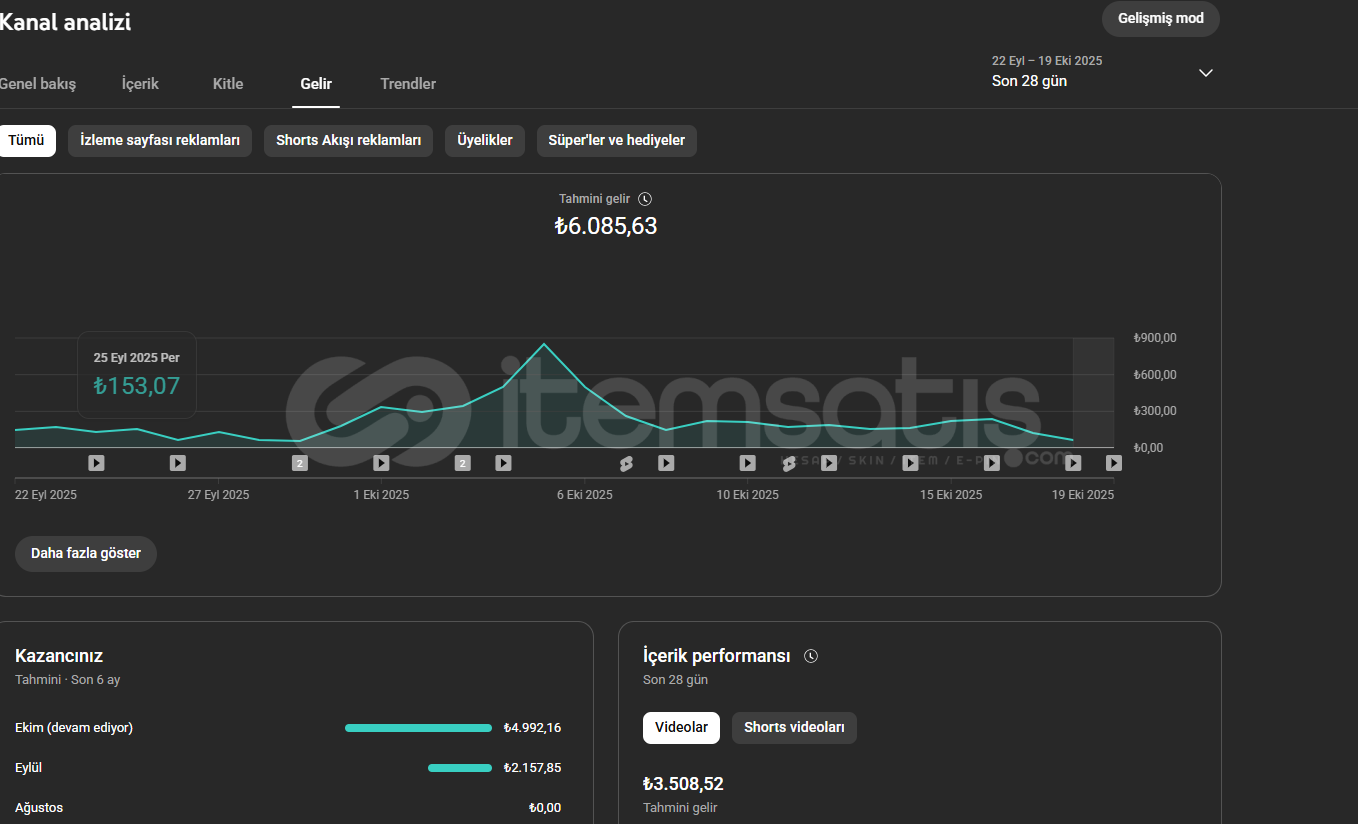Switch to the Kitle tab
Viewport: 1358px width, 824px height.
[228, 84]
